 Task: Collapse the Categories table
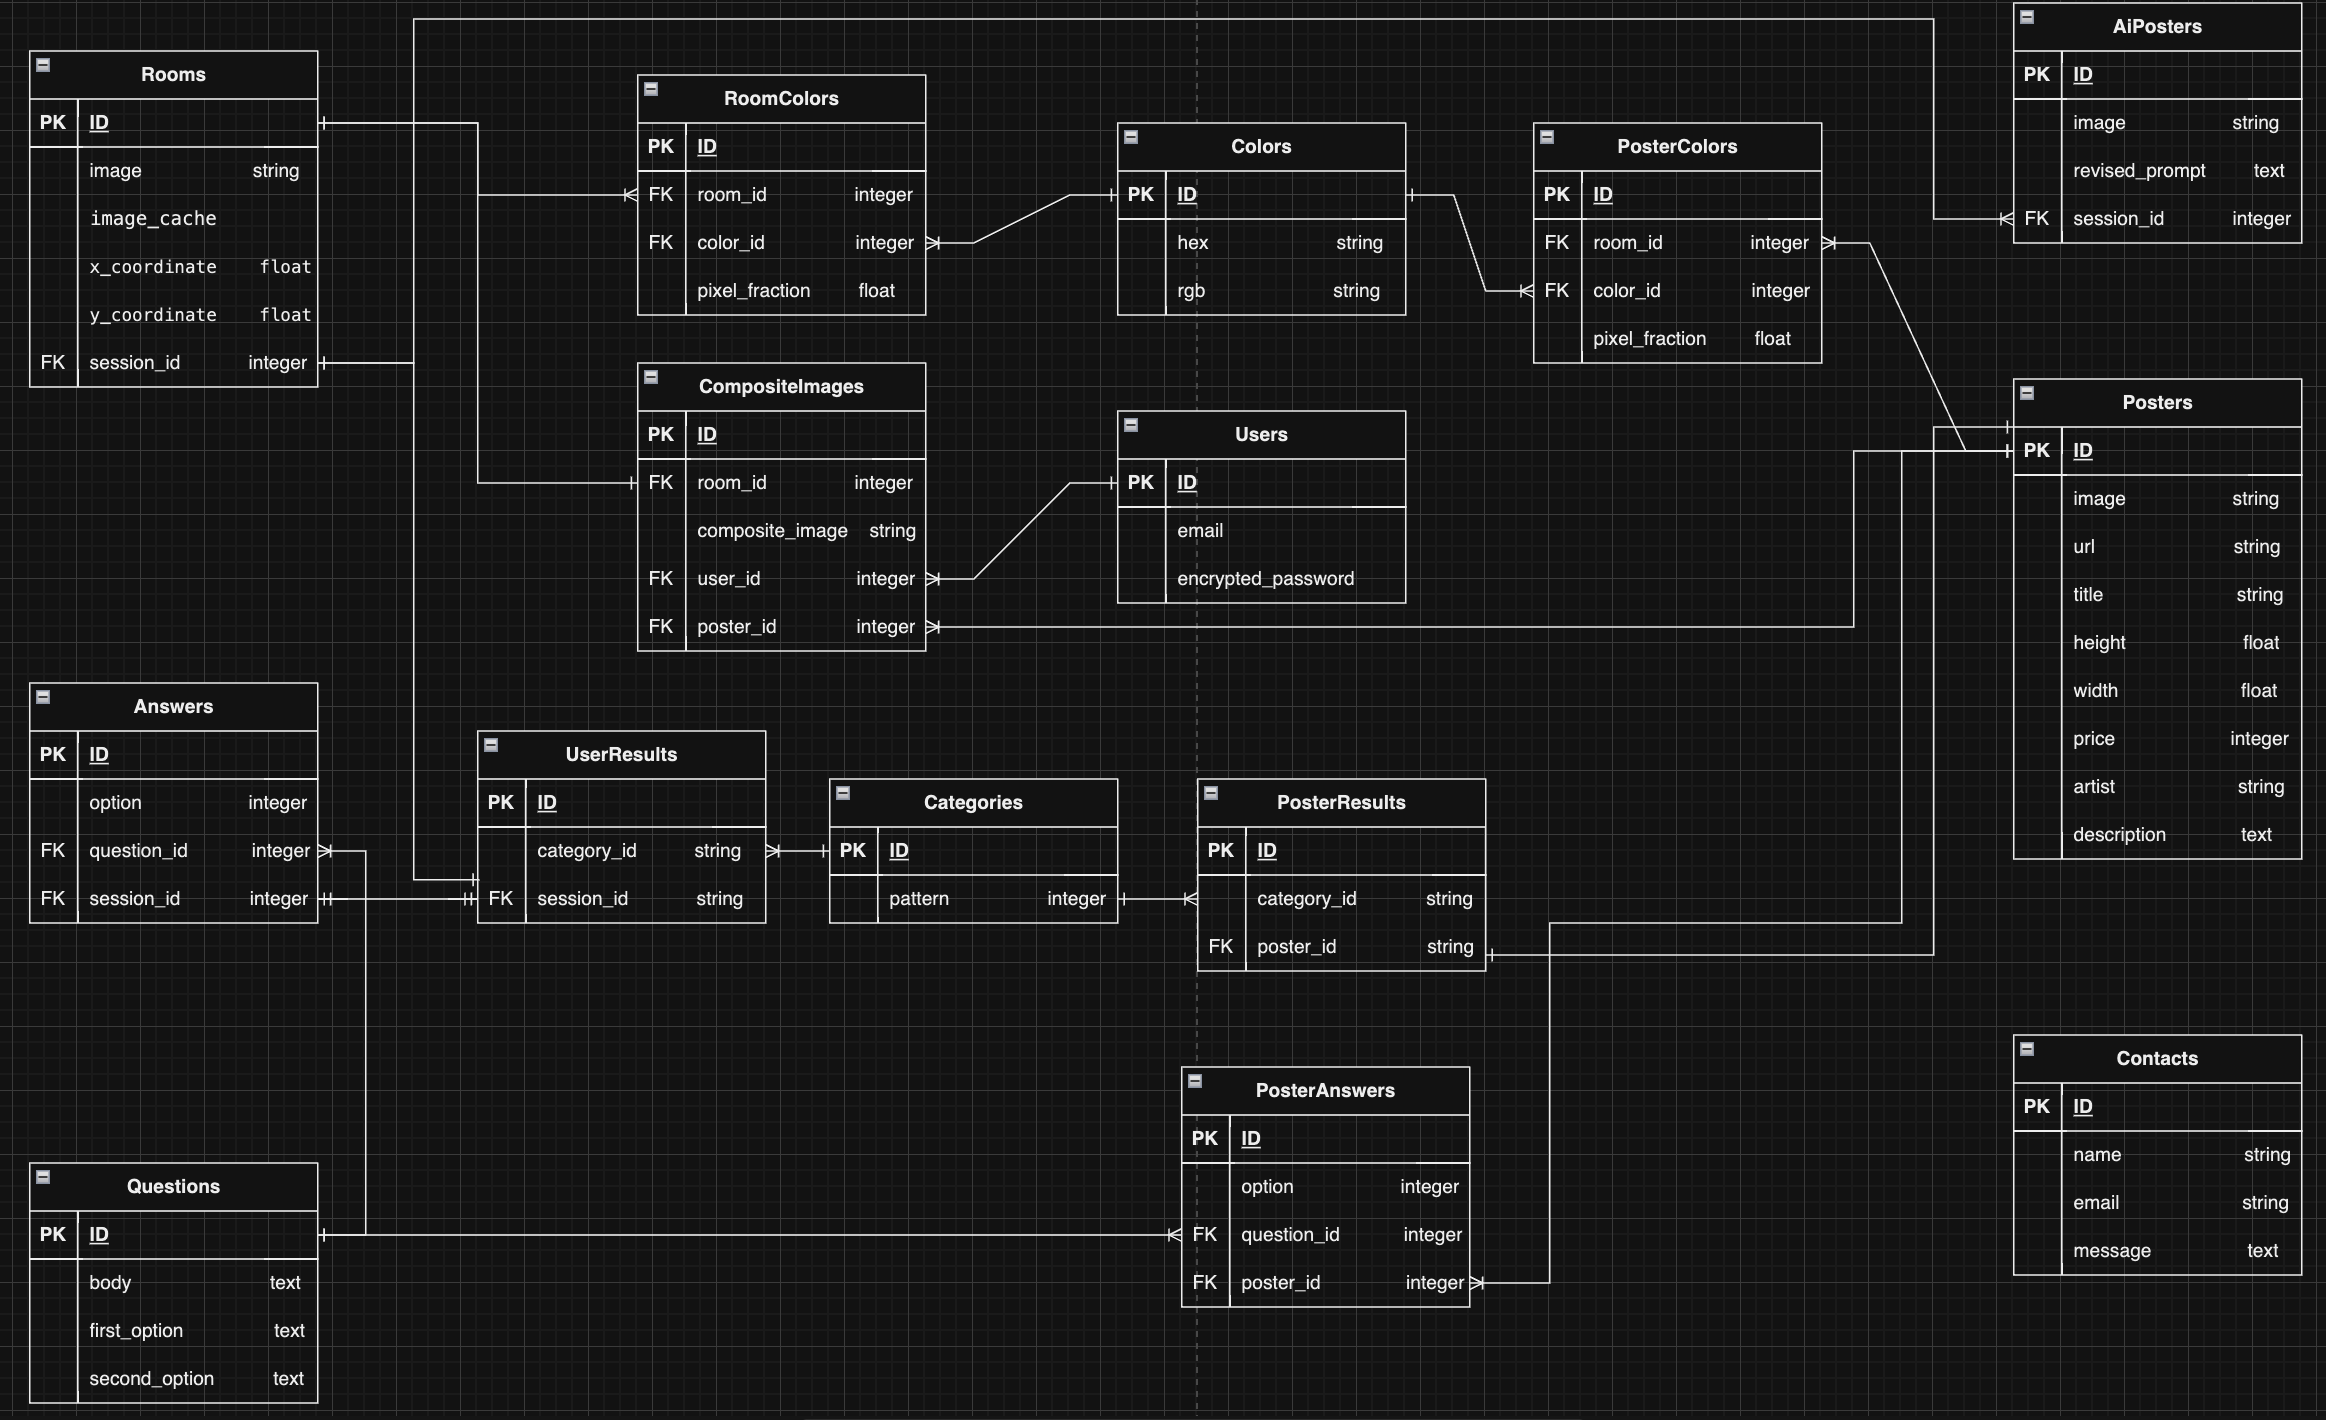point(843,793)
